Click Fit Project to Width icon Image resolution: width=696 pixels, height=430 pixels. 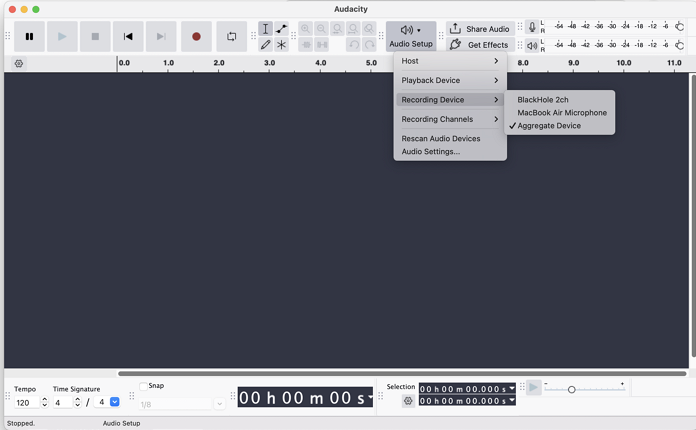353,29
